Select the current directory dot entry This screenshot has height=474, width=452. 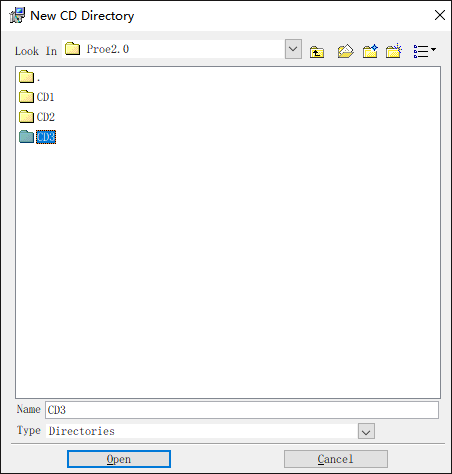39,78
